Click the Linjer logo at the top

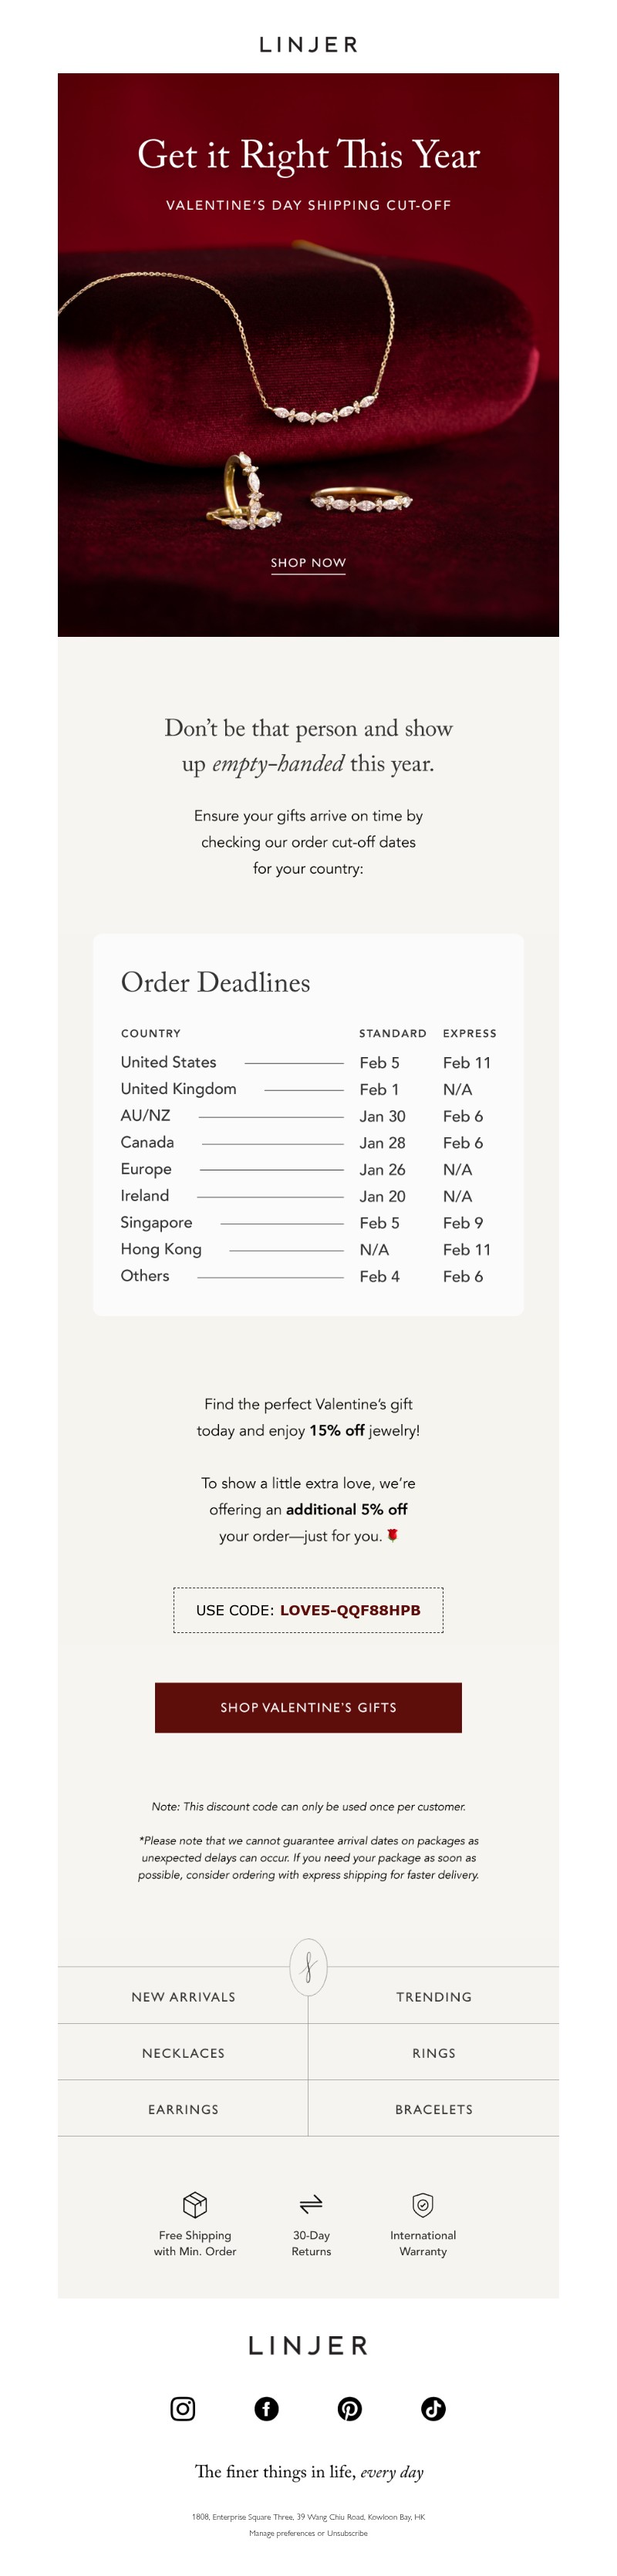[308, 45]
